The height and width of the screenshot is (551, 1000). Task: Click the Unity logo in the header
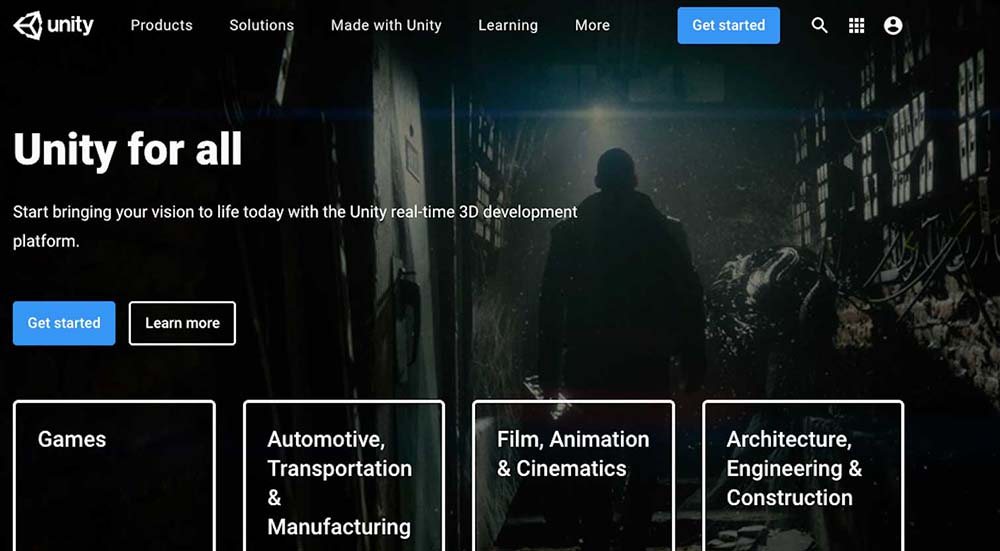tap(54, 26)
